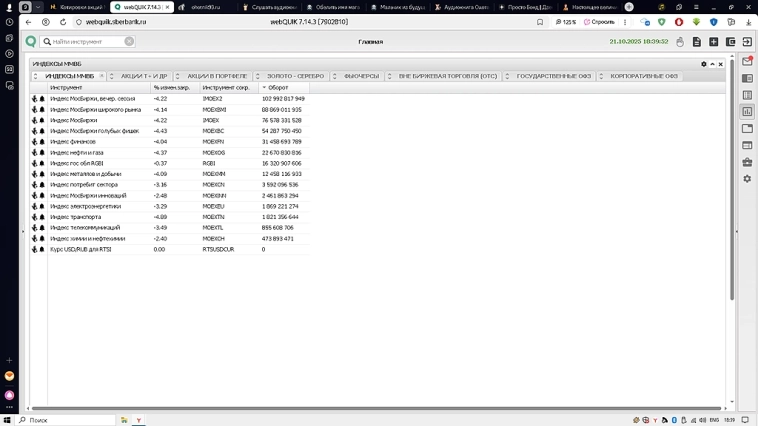
Task: Open the mail messages icon in right sidebar
Action: point(747,61)
